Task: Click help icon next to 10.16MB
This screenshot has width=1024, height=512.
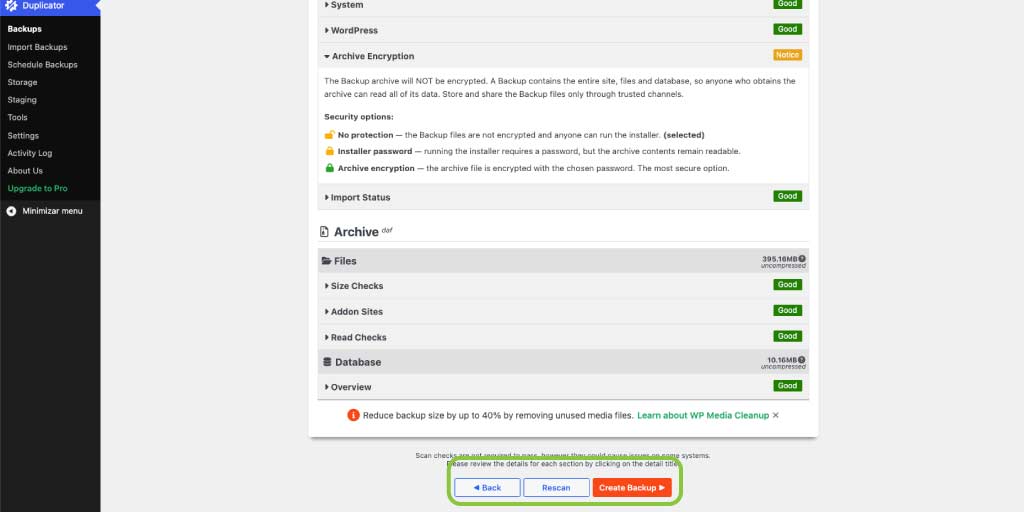Action: point(801,360)
